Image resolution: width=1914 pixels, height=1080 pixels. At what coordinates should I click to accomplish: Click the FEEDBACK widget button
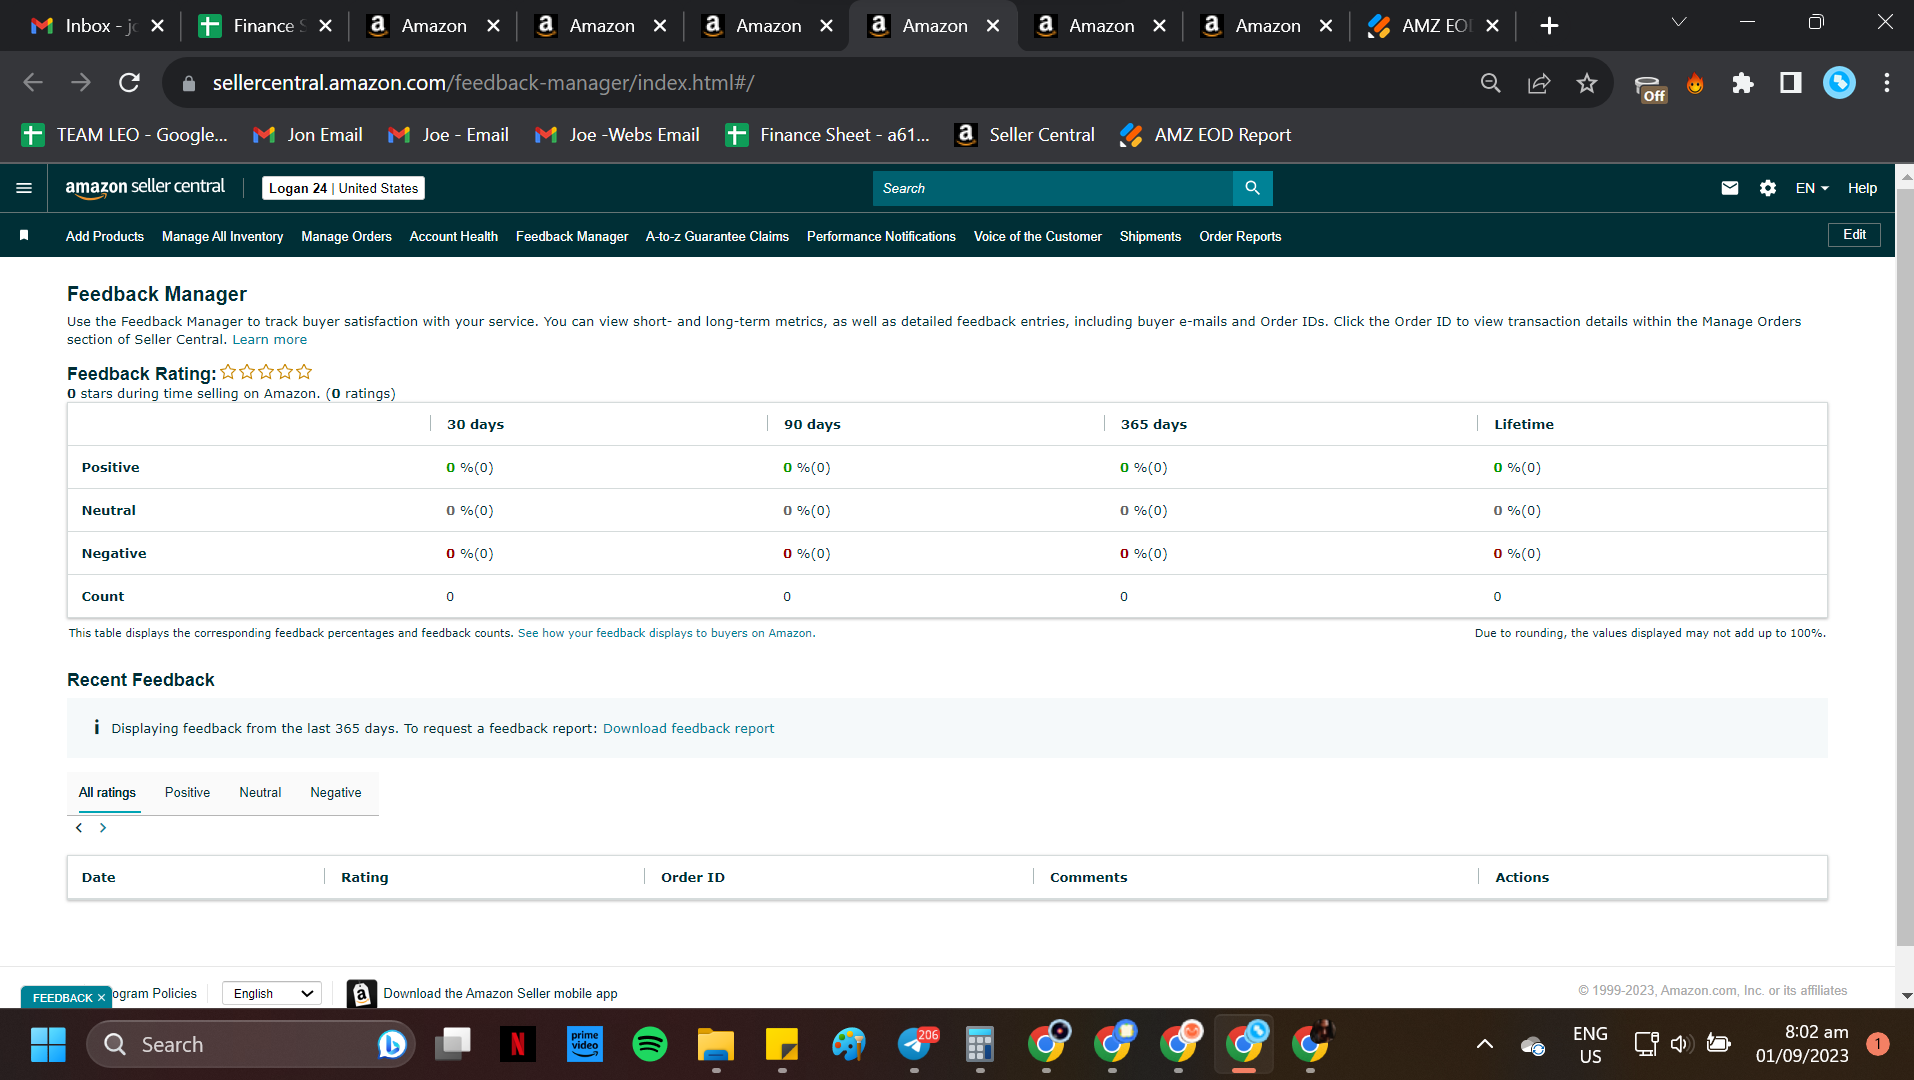click(62, 997)
